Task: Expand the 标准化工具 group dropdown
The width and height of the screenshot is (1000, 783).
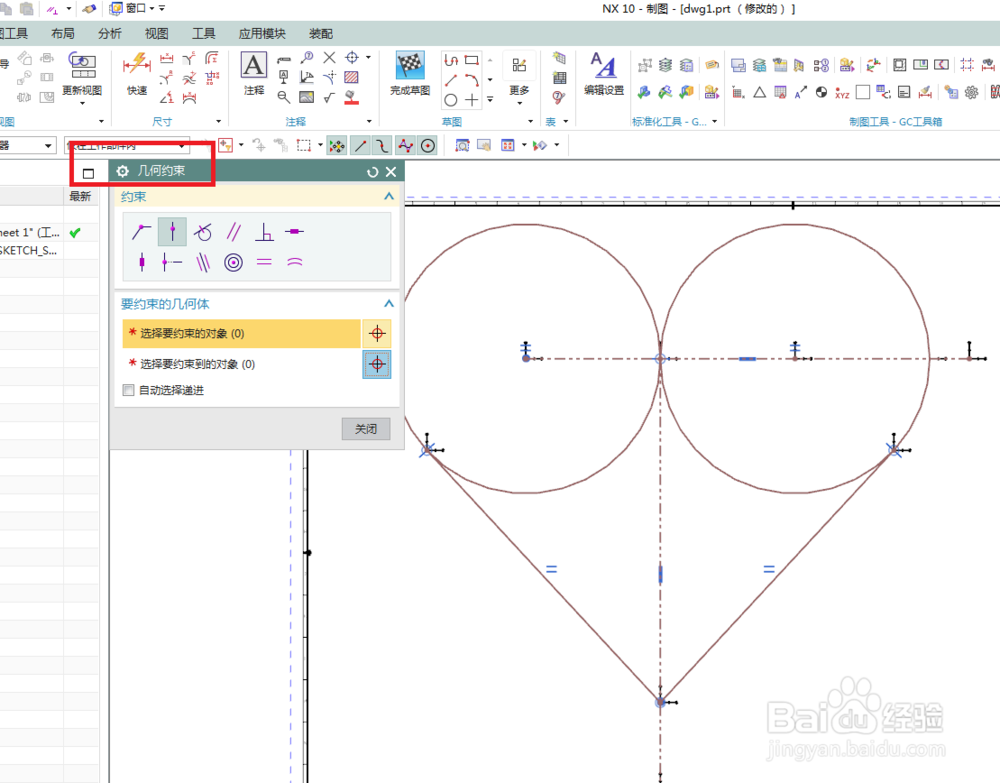Action: point(714,121)
